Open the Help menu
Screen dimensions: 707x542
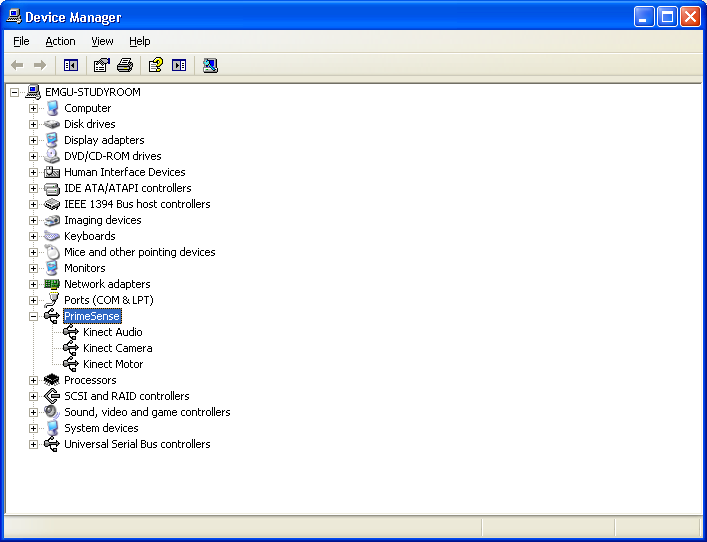140,41
